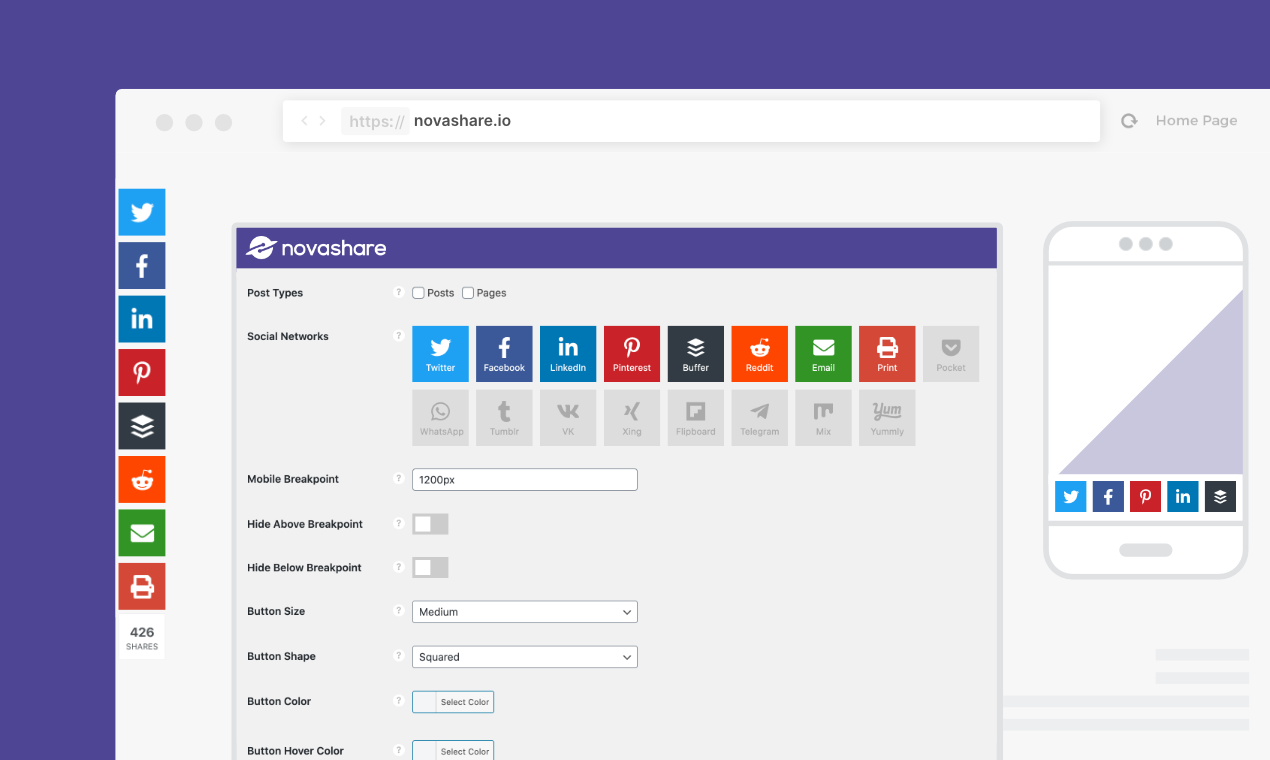Viewport: 1270px width, 760px height.
Task: Select the Email network tile in settings
Action: (x=824, y=354)
